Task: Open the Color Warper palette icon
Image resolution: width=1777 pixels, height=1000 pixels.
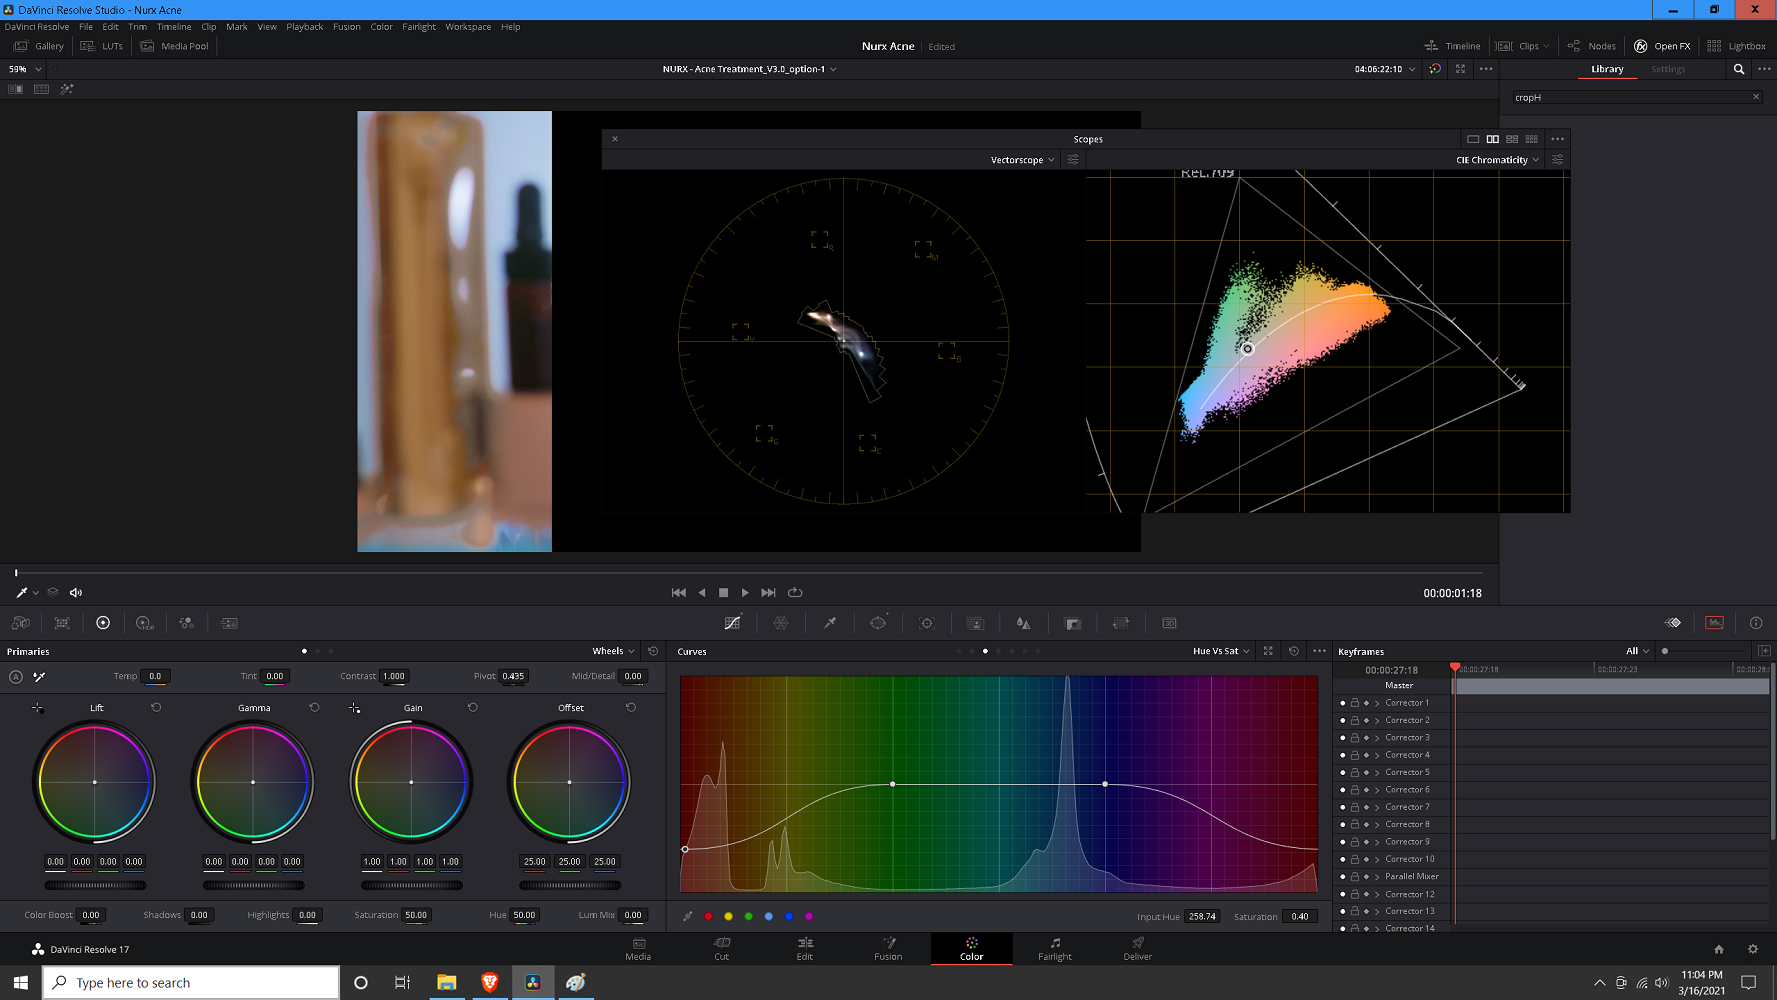Action: pyautogui.click(x=781, y=623)
